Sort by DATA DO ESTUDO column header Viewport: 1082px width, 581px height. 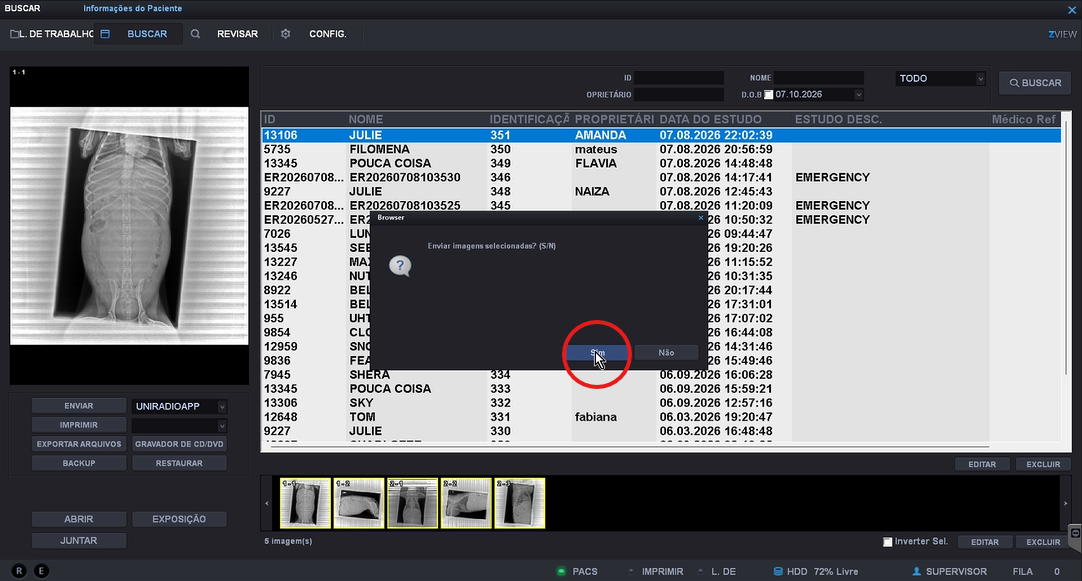(x=710, y=119)
